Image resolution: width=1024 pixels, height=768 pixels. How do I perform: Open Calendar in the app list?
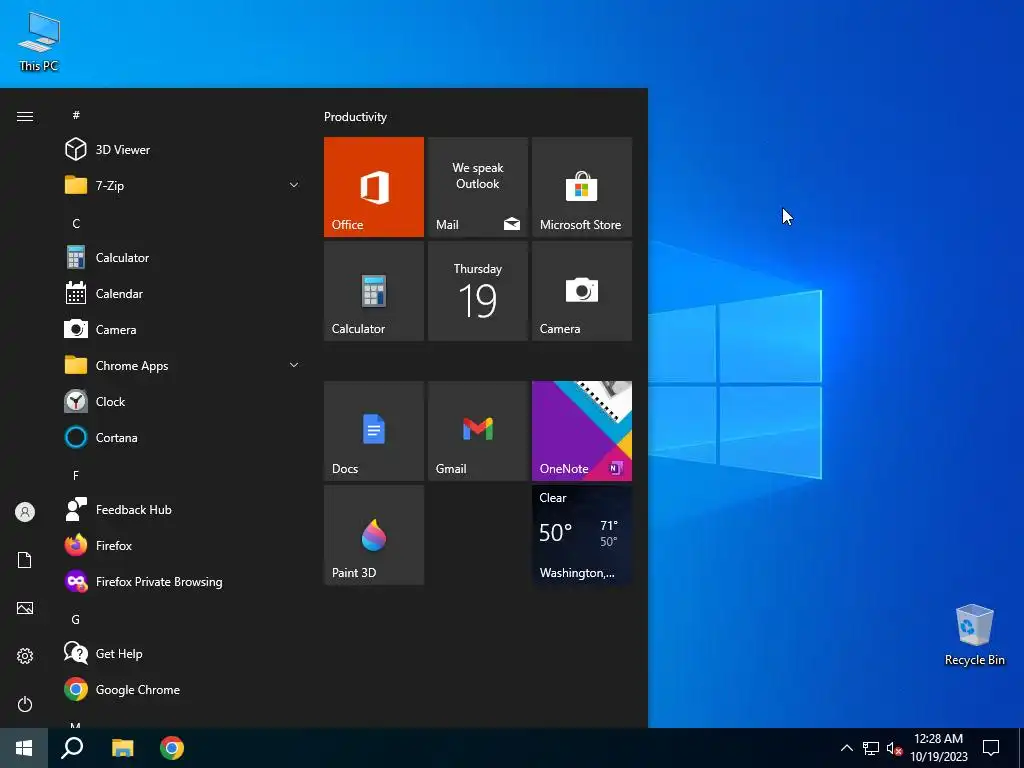pyautogui.click(x=183, y=293)
